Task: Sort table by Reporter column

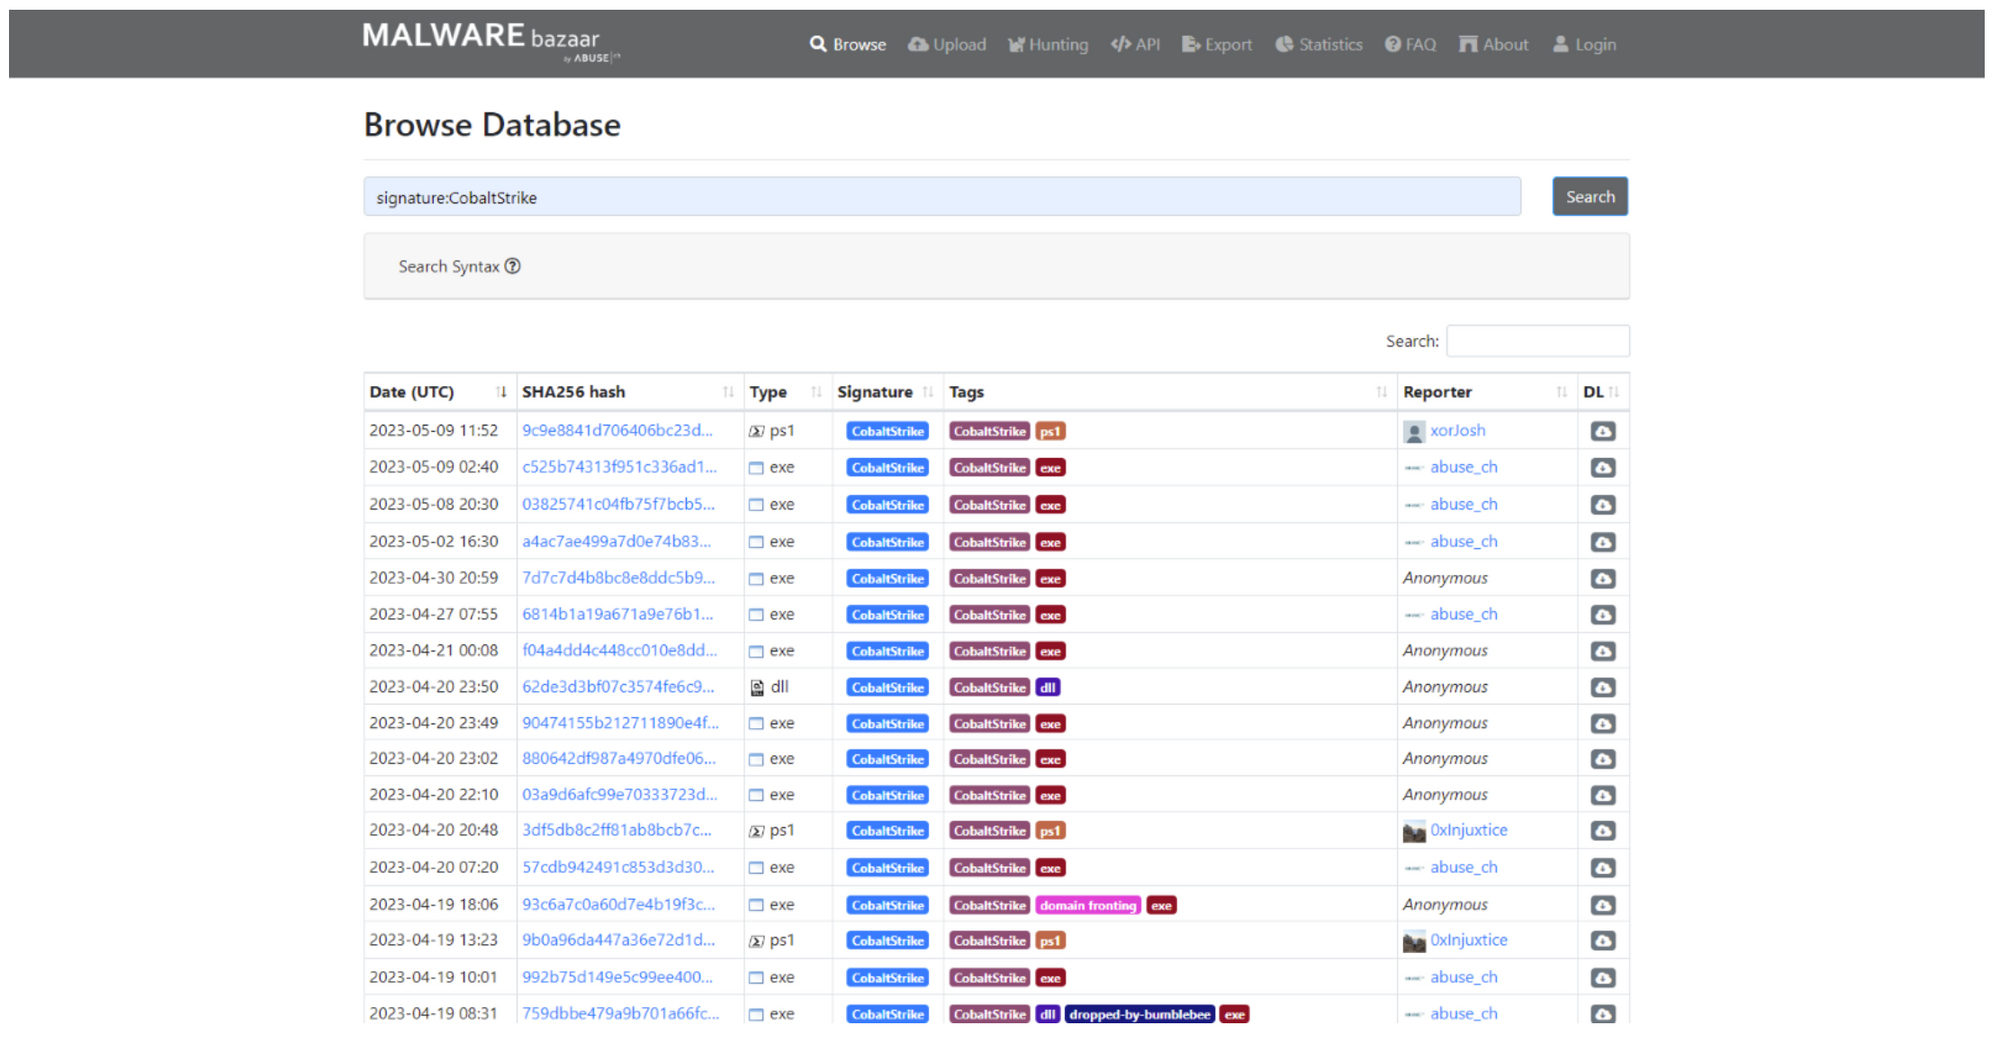Action: pyautogui.click(x=1486, y=392)
